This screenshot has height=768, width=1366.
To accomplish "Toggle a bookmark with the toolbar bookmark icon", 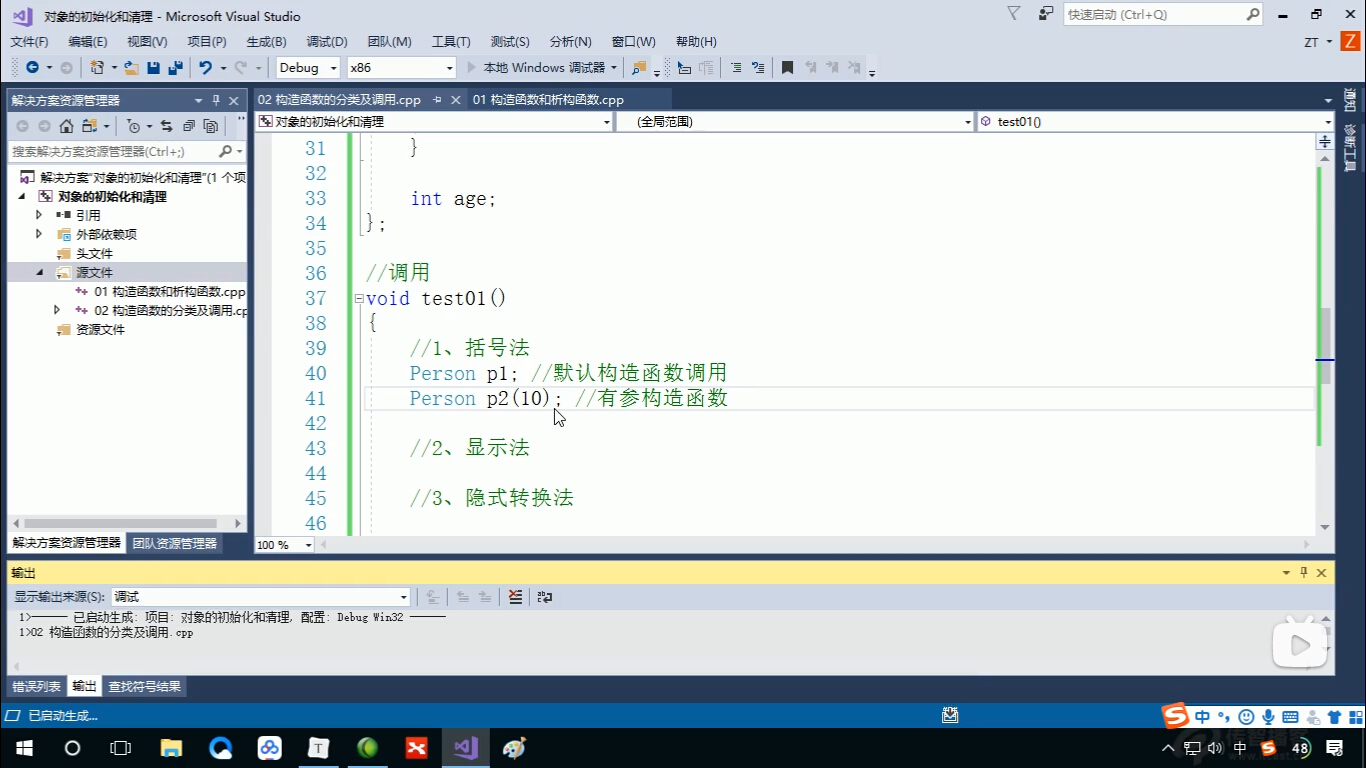I will click(787, 67).
